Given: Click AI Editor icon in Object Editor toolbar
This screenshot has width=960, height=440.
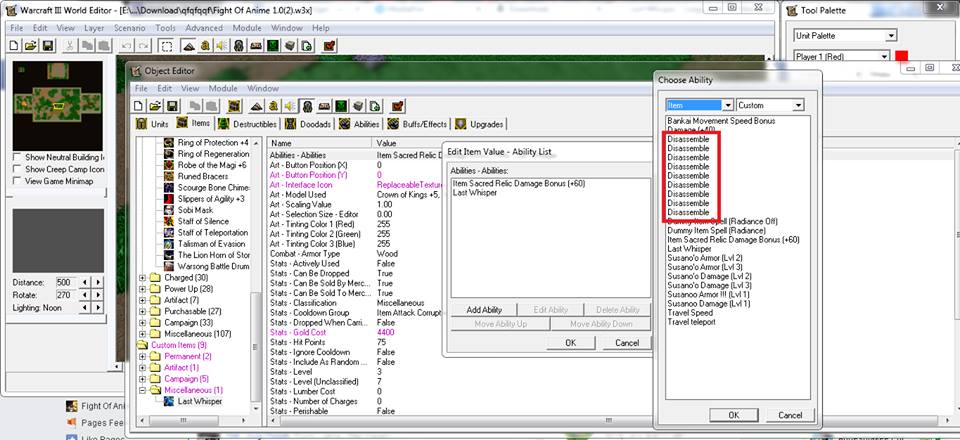Looking at the screenshot, I should pyautogui.click(x=341, y=105).
